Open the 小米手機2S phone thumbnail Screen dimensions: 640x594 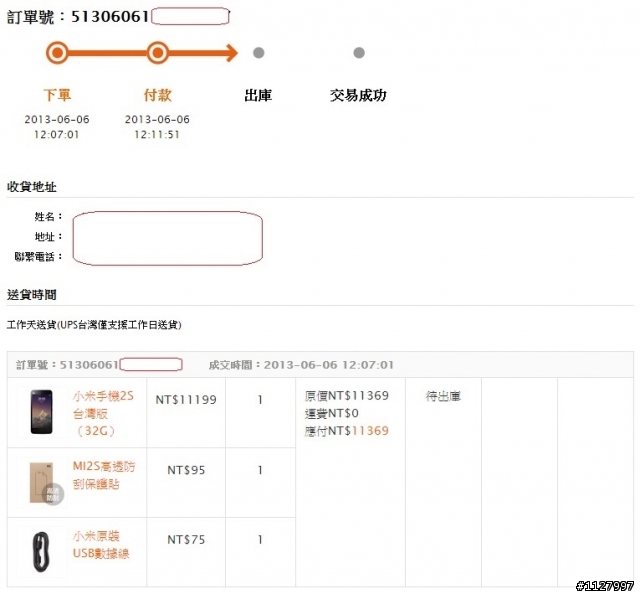click(x=42, y=412)
